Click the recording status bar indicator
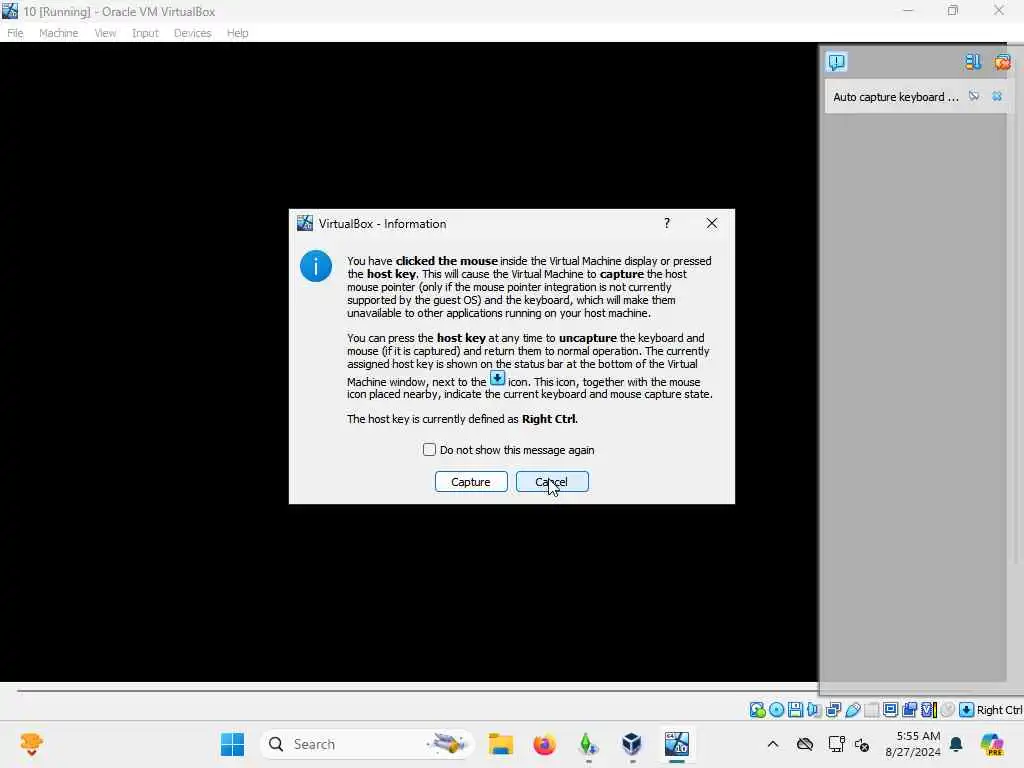 [x=910, y=710]
